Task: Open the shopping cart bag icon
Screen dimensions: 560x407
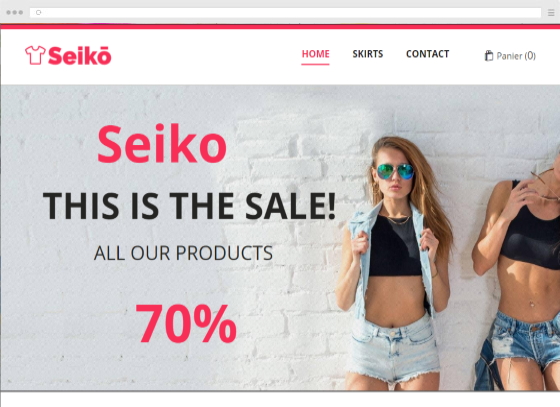Action: tap(489, 56)
